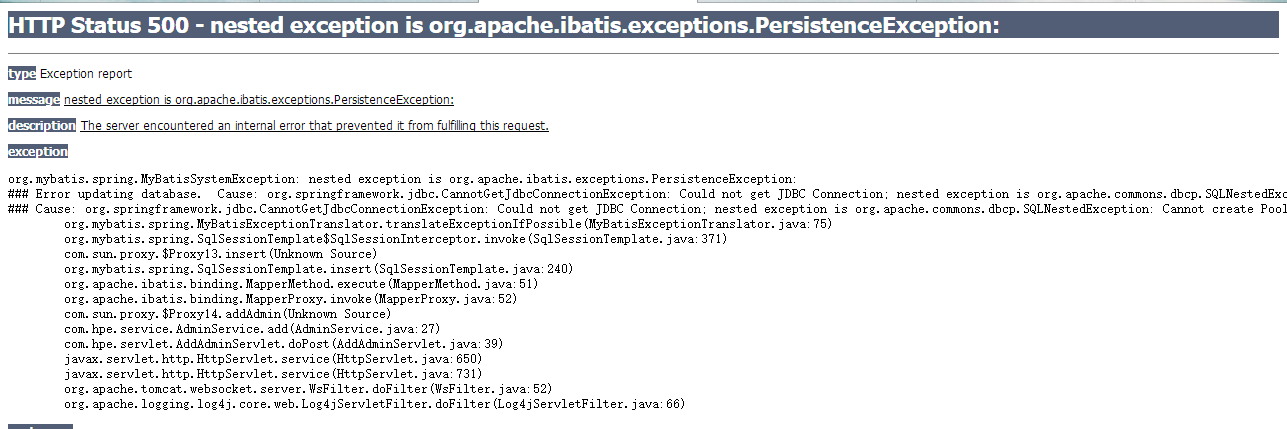Click the underlined nested exception message text

tap(259, 99)
